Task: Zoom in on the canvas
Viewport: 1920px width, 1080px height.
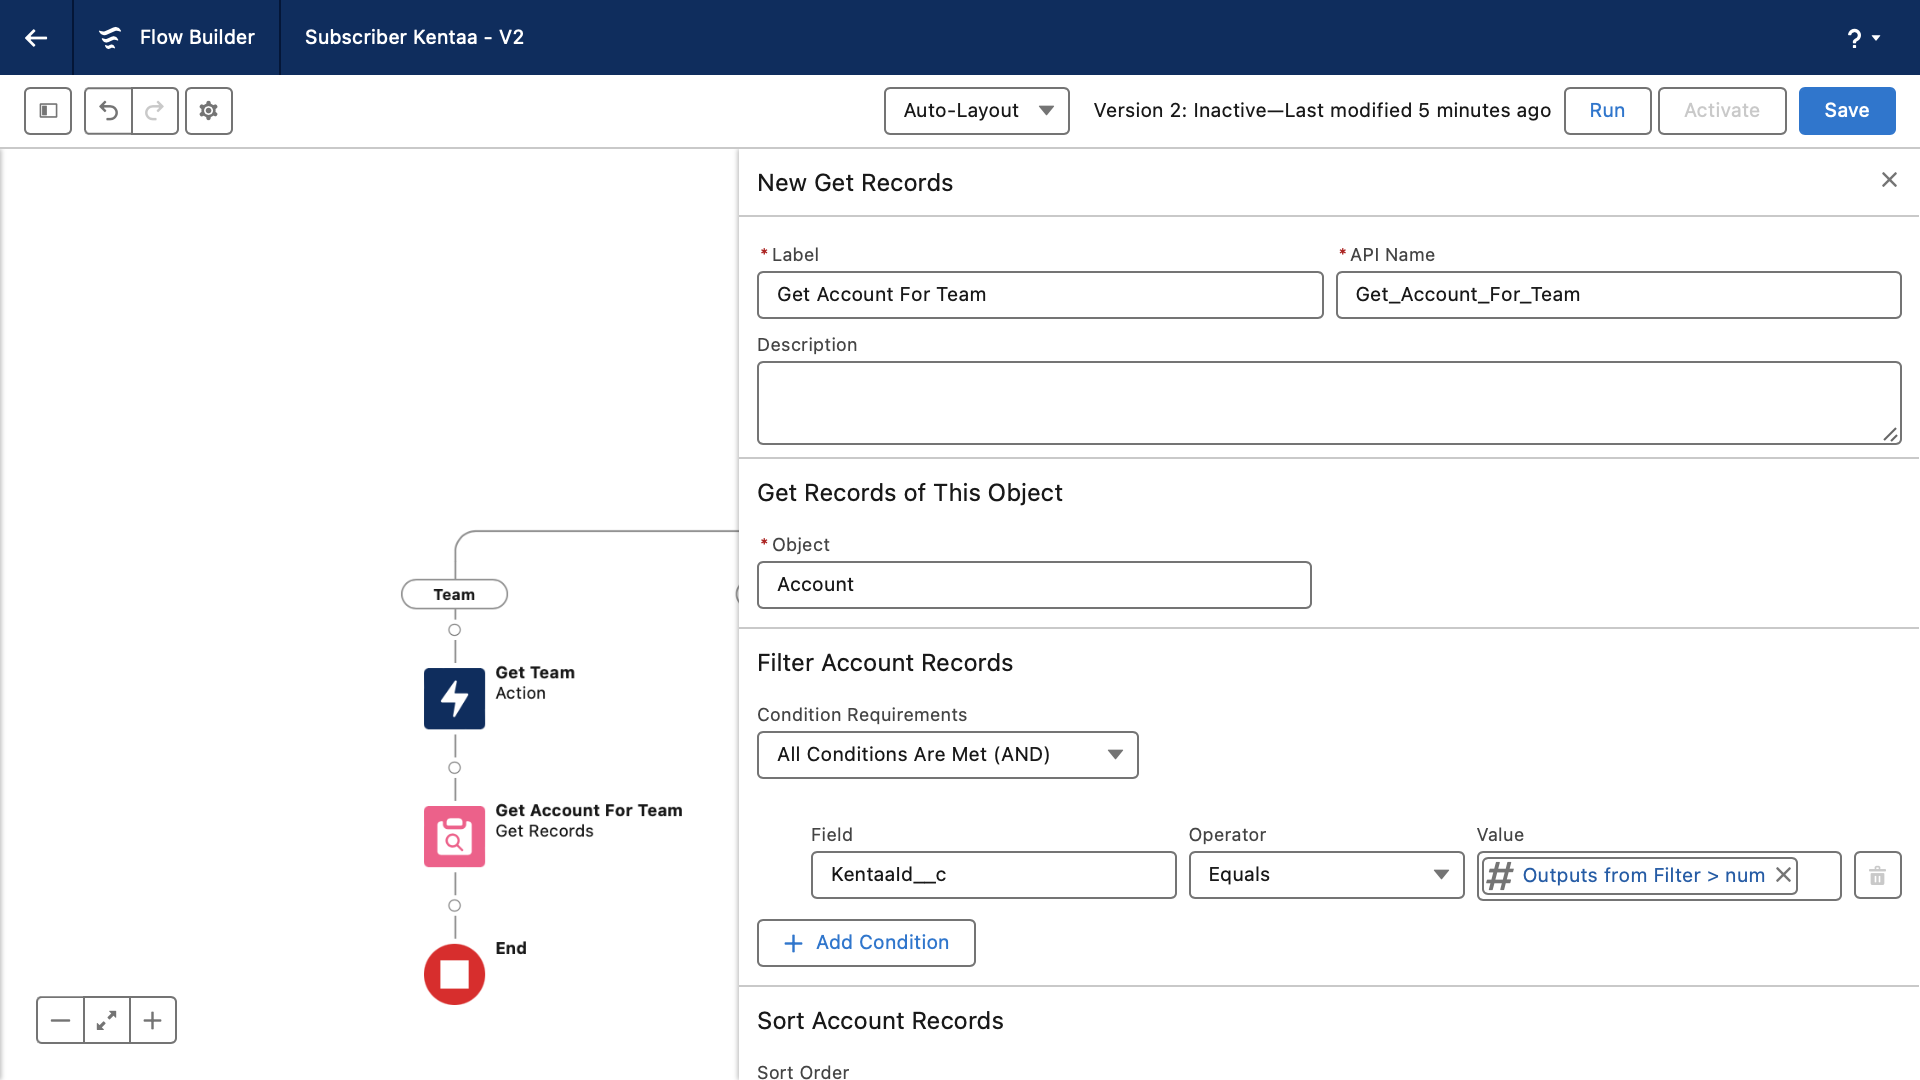Action: (x=153, y=1021)
